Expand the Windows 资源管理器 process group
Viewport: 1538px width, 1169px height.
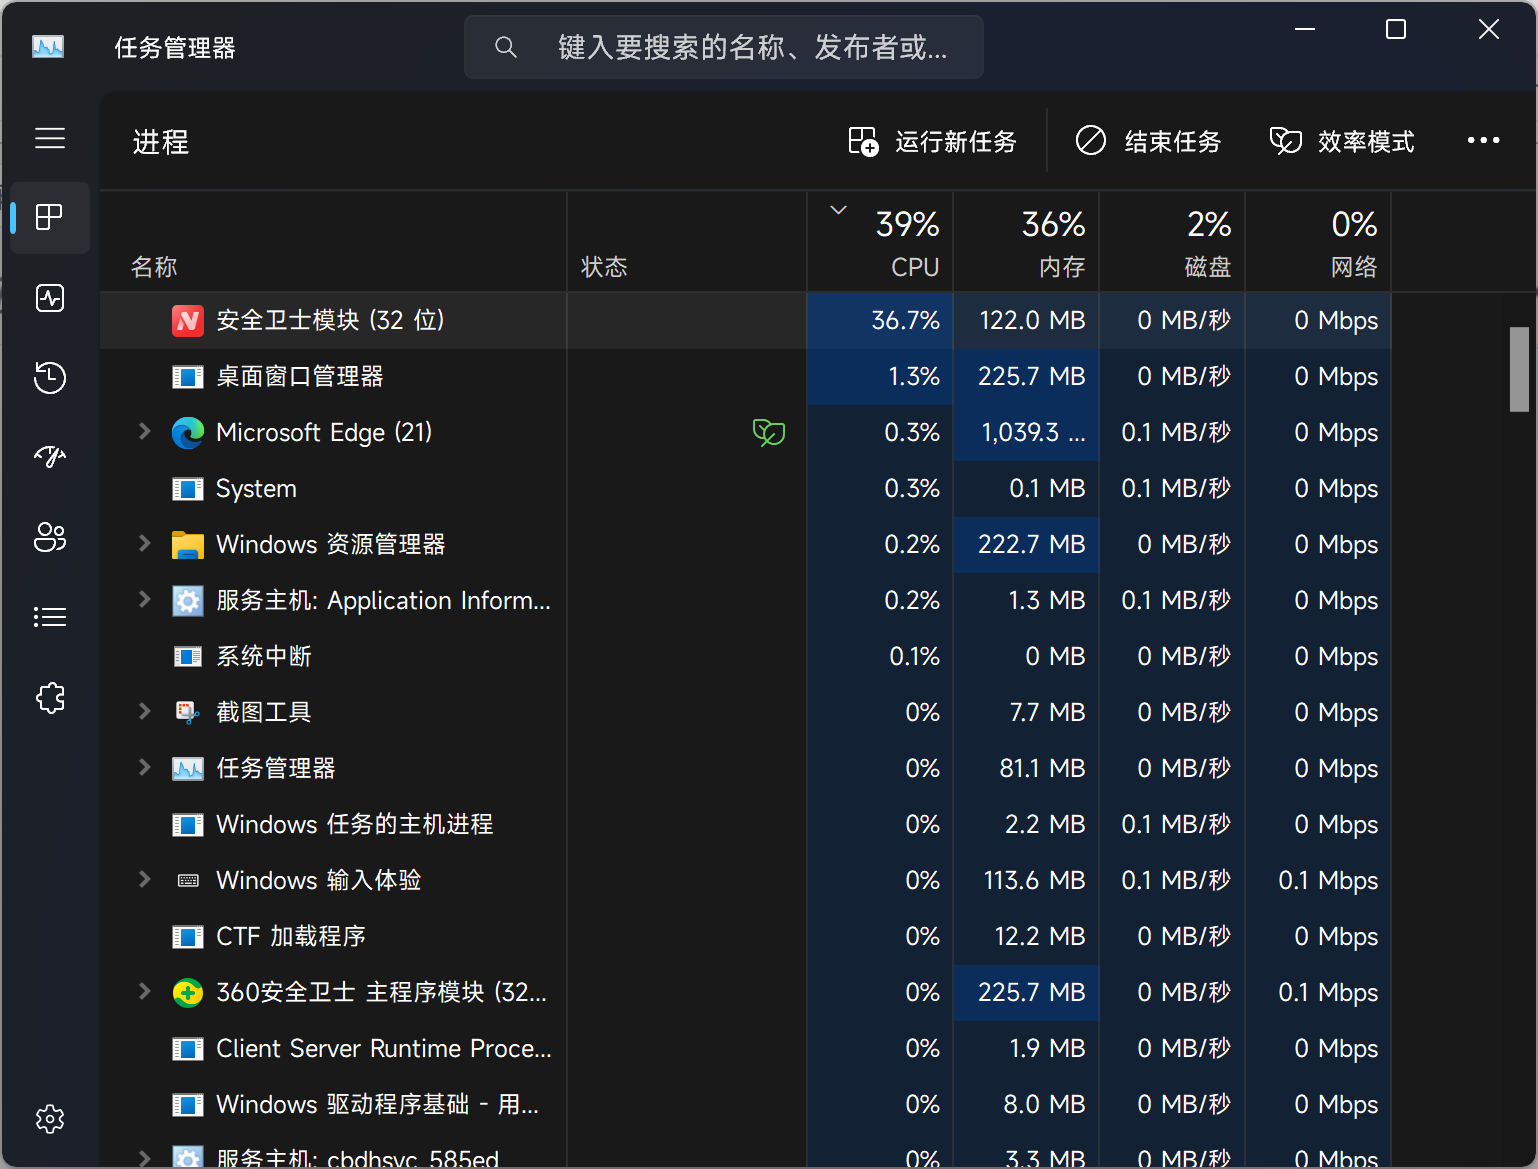tap(144, 543)
